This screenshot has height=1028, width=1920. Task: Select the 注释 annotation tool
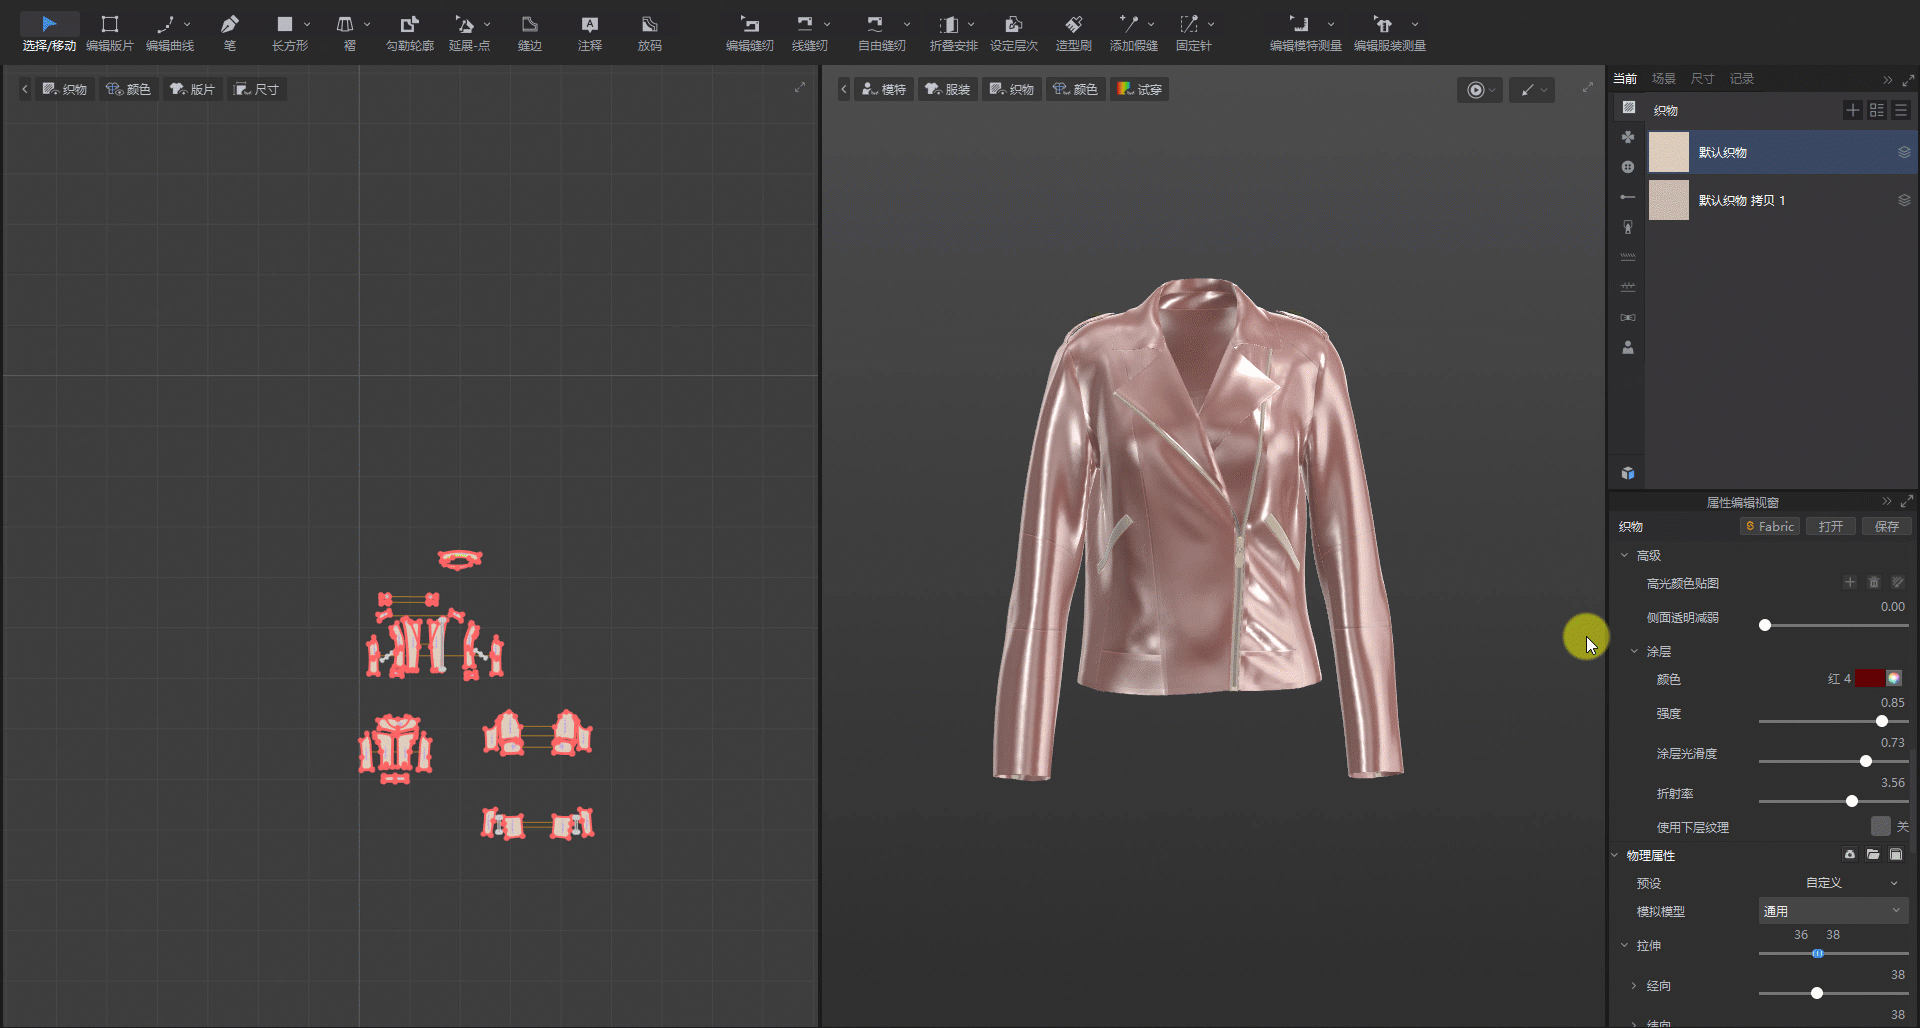589,32
